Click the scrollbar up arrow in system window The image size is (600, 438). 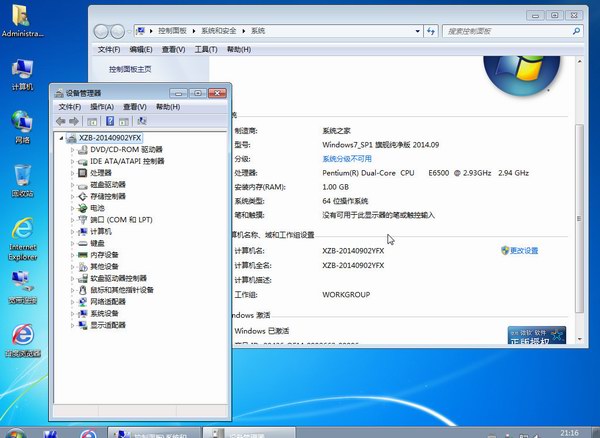pyautogui.click(x=579, y=61)
